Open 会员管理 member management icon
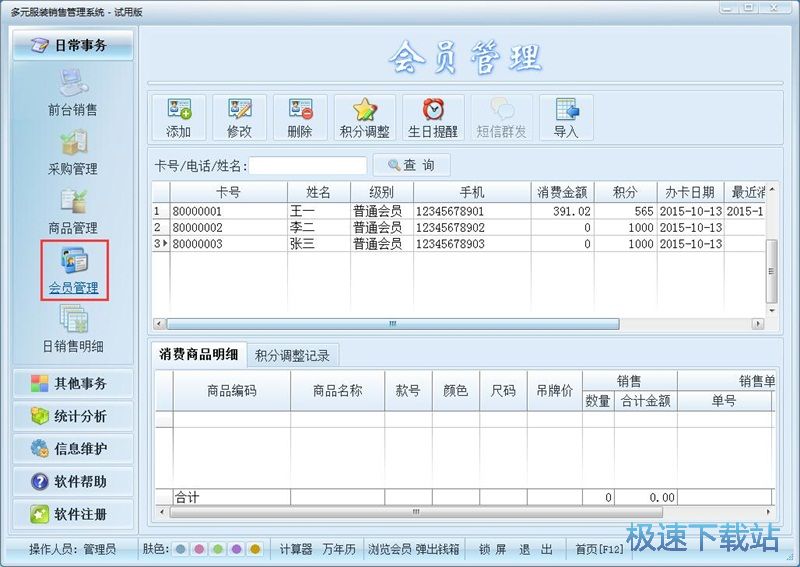This screenshot has height=567, width=800. (x=74, y=271)
